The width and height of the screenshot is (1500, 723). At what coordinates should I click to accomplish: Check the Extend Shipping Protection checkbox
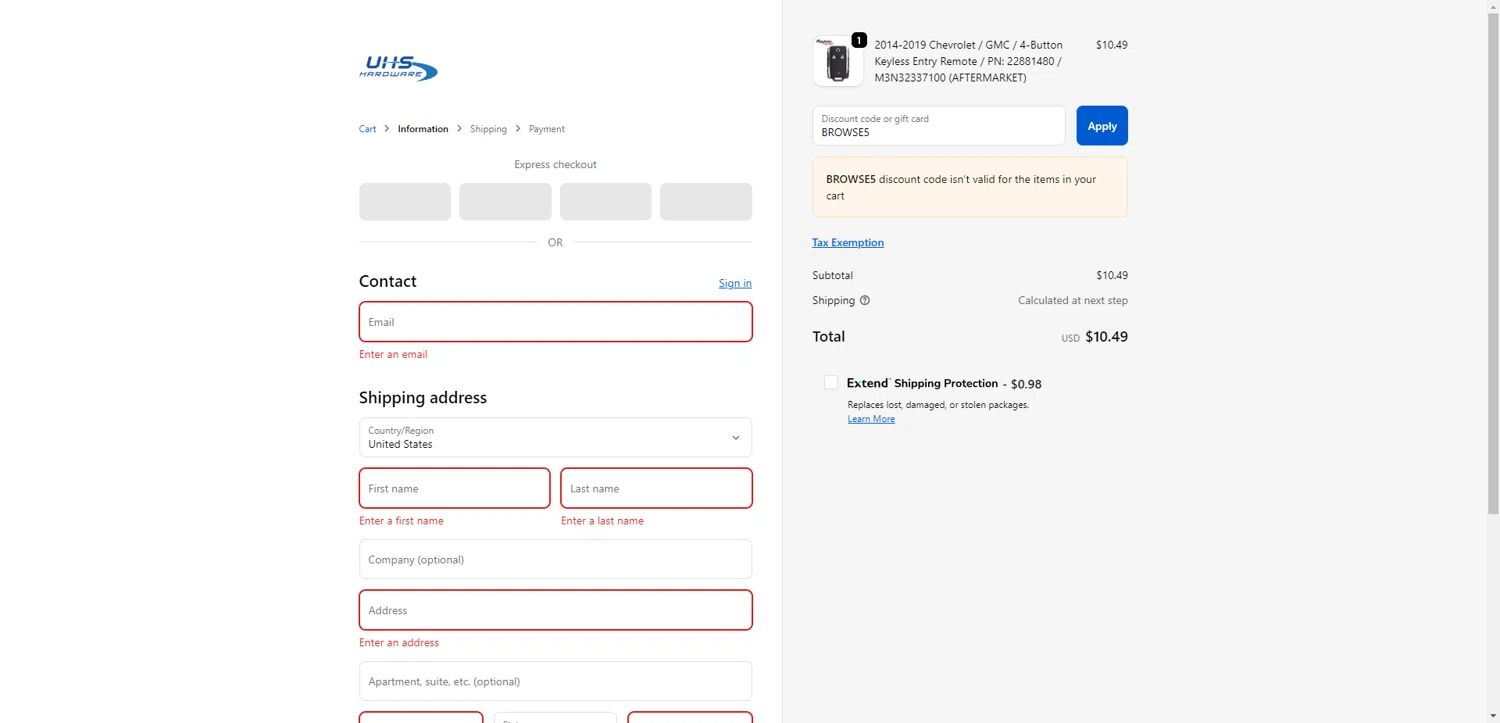coord(831,382)
